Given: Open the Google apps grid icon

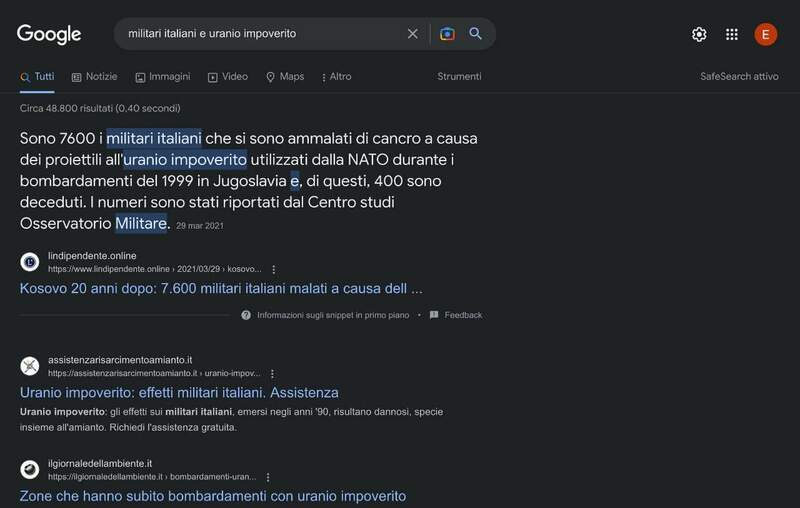Looking at the screenshot, I should point(732,34).
